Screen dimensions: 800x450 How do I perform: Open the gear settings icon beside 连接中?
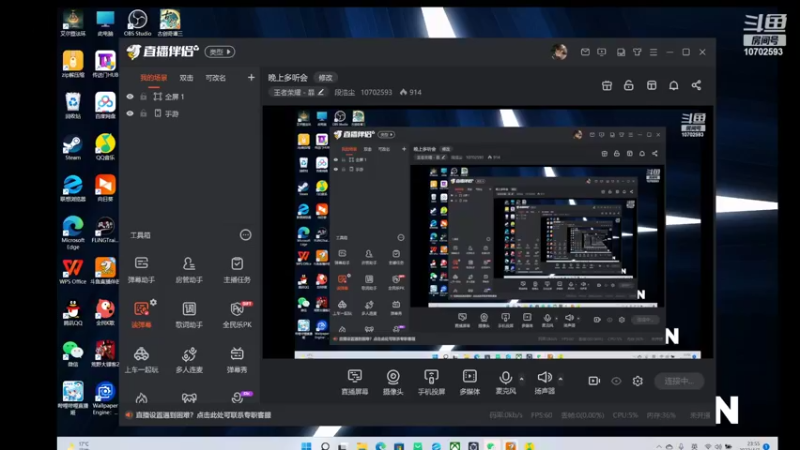tap(637, 381)
